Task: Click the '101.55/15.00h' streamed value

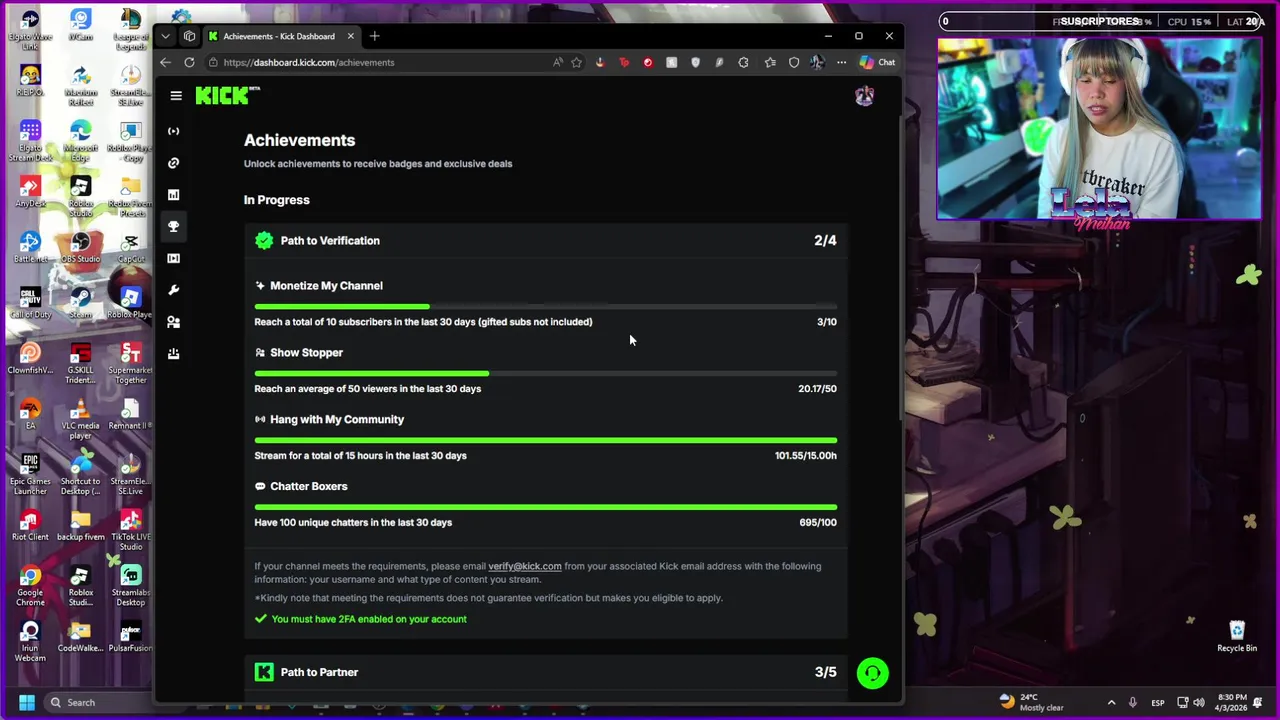Action: point(806,455)
